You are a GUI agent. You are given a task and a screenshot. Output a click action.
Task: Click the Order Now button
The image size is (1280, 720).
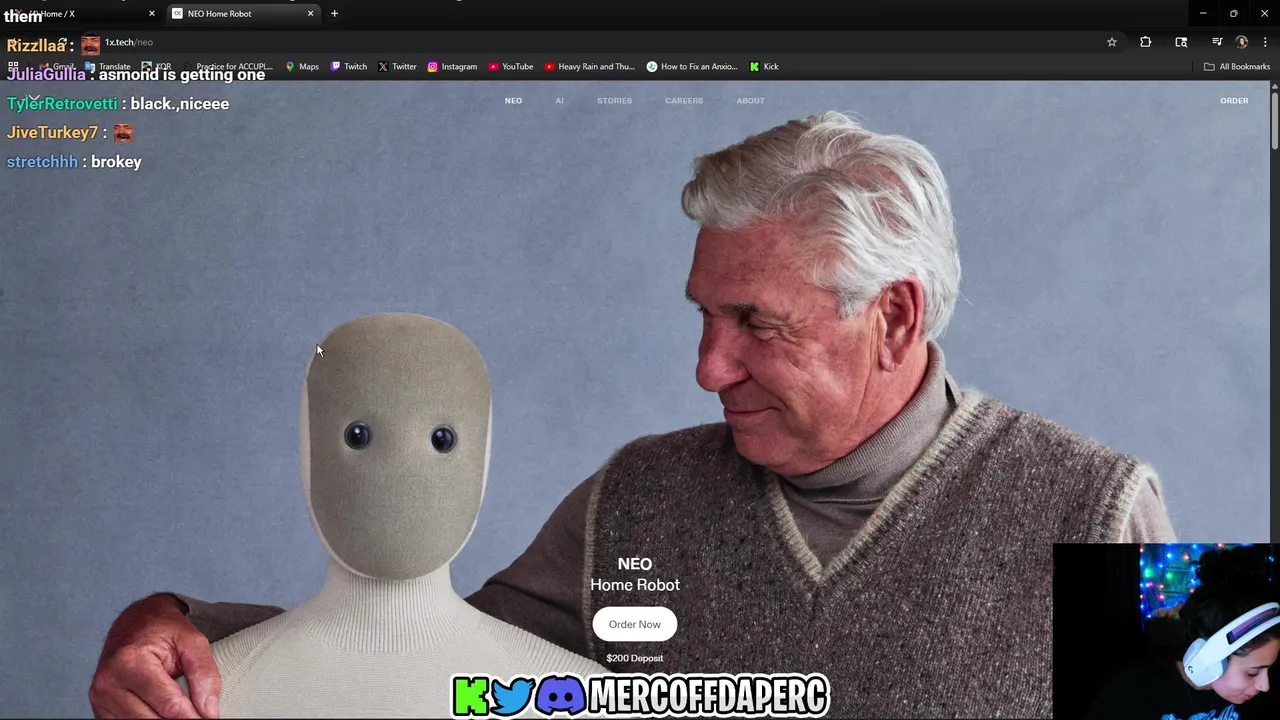coord(635,625)
